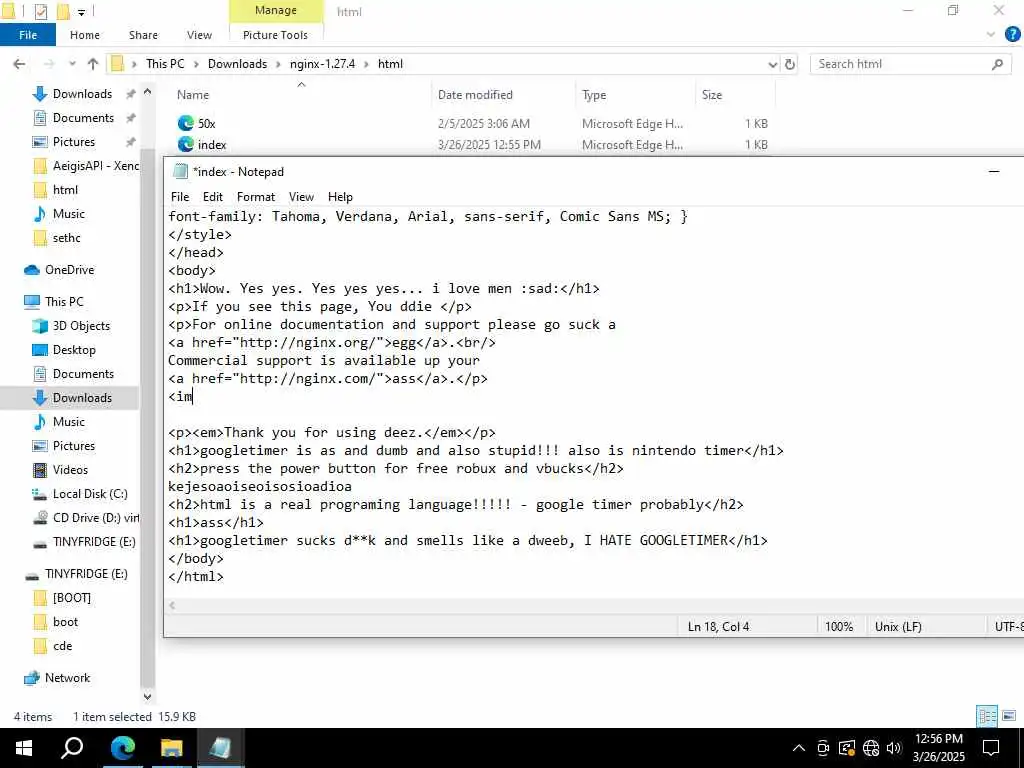Viewport: 1024px width, 768px height.
Task: Open Notepad's Edit menu
Action: pyautogui.click(x=212, y=197)
